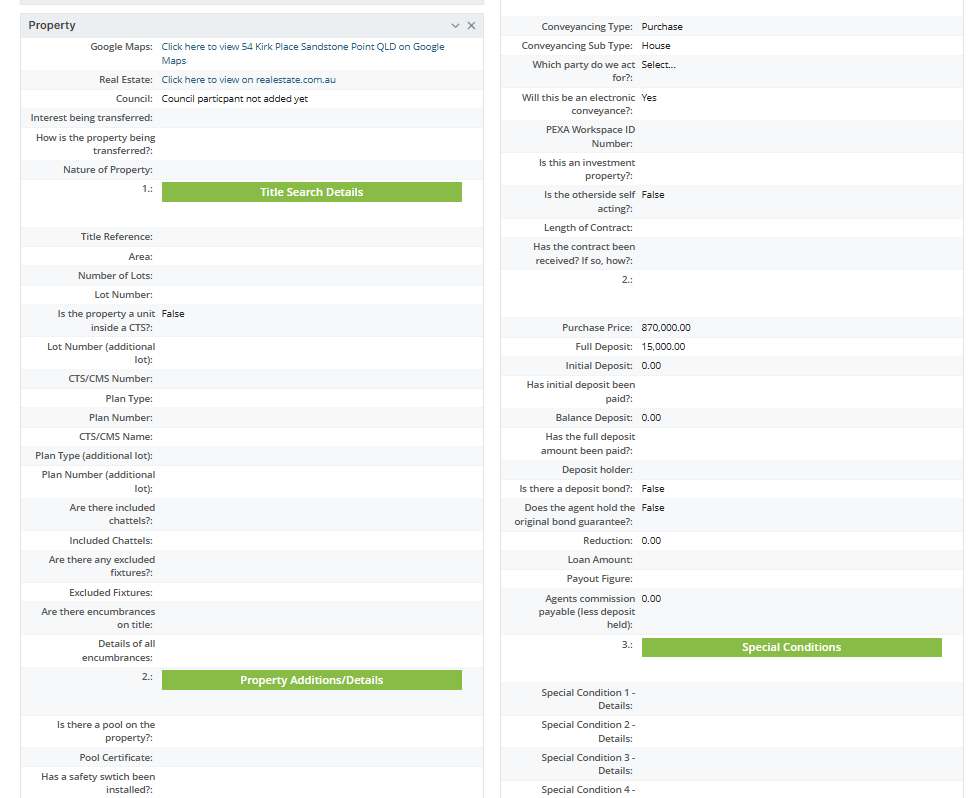Image resolution: width=979 pixels, height=798 pixels.
Task: Edit the Reduction value 0.00
Action: [x=651, y=541]
